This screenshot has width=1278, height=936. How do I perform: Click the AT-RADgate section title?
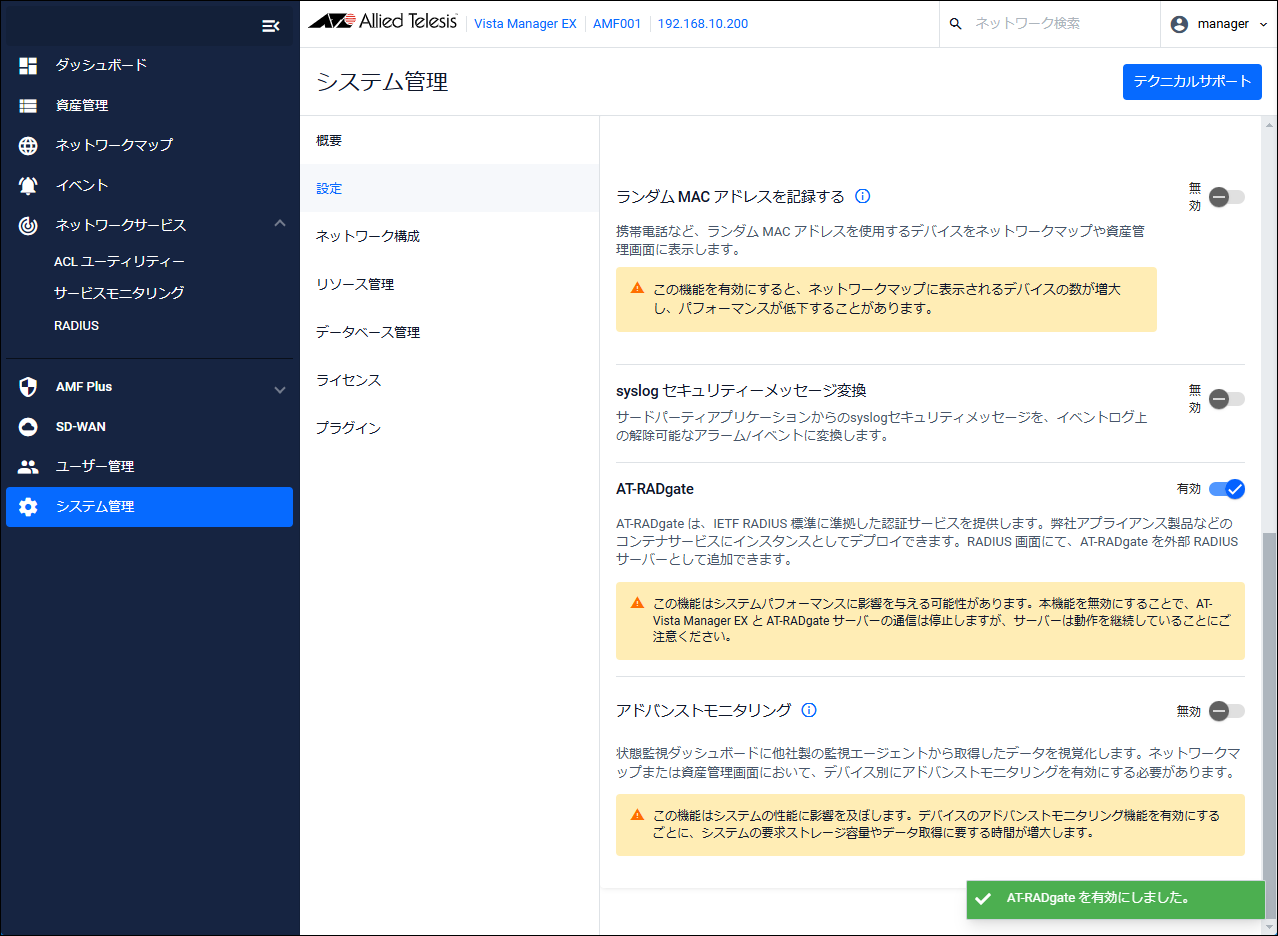click(x=655, y=489)
